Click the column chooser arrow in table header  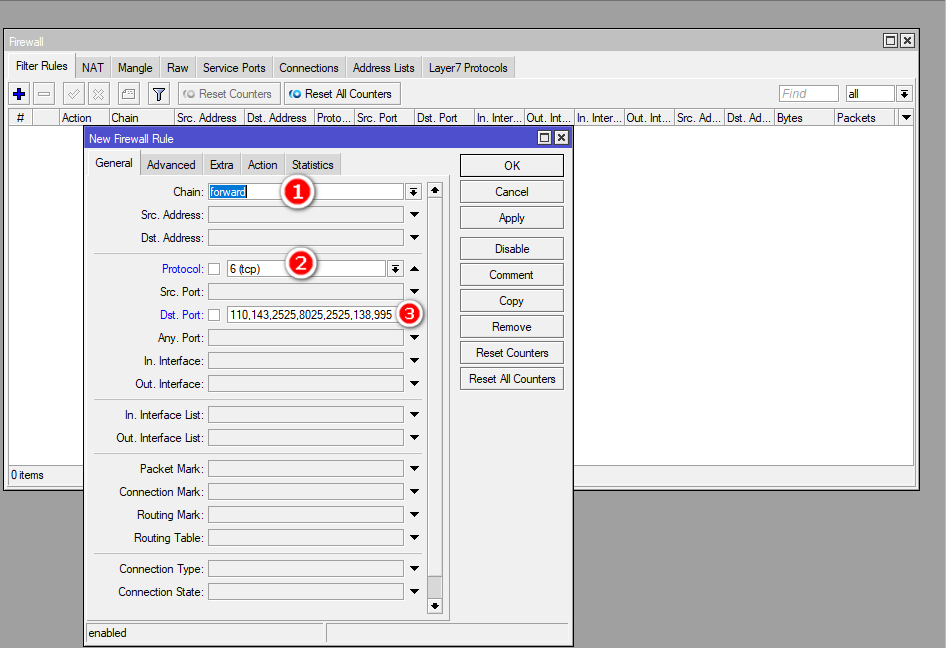906,118
